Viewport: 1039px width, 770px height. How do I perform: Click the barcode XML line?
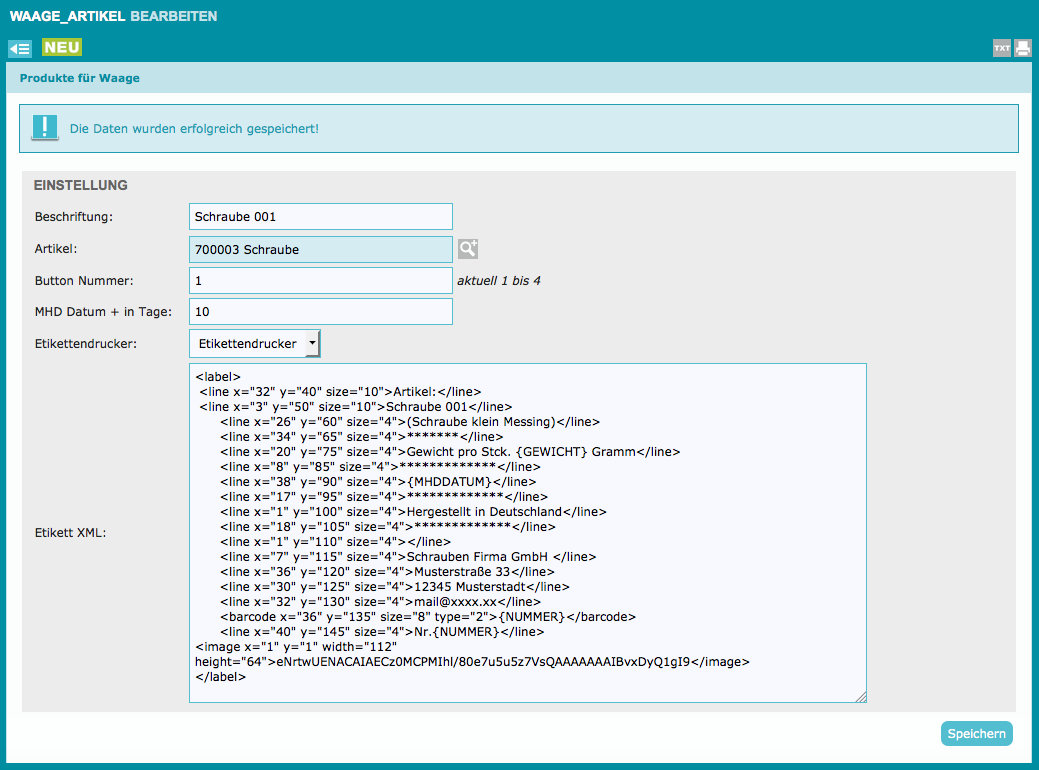428,617
